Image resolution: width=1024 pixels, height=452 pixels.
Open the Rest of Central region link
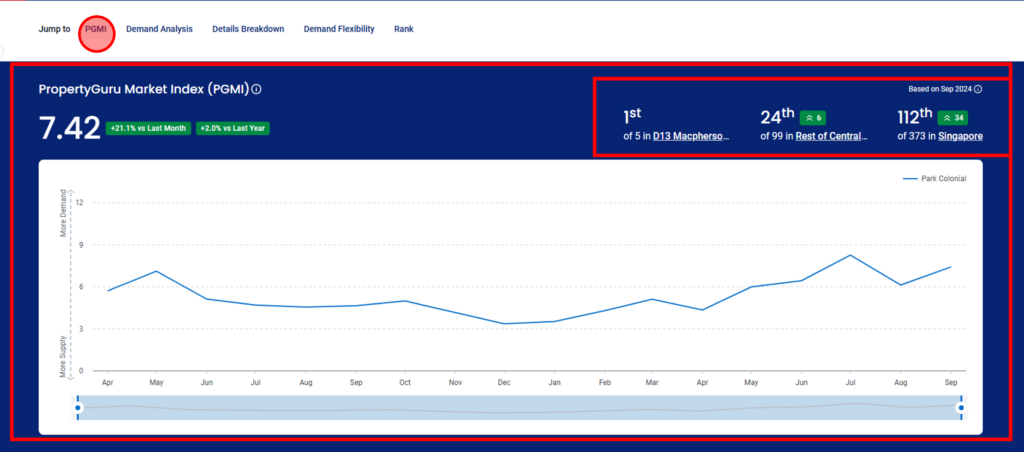coord(832,137)
